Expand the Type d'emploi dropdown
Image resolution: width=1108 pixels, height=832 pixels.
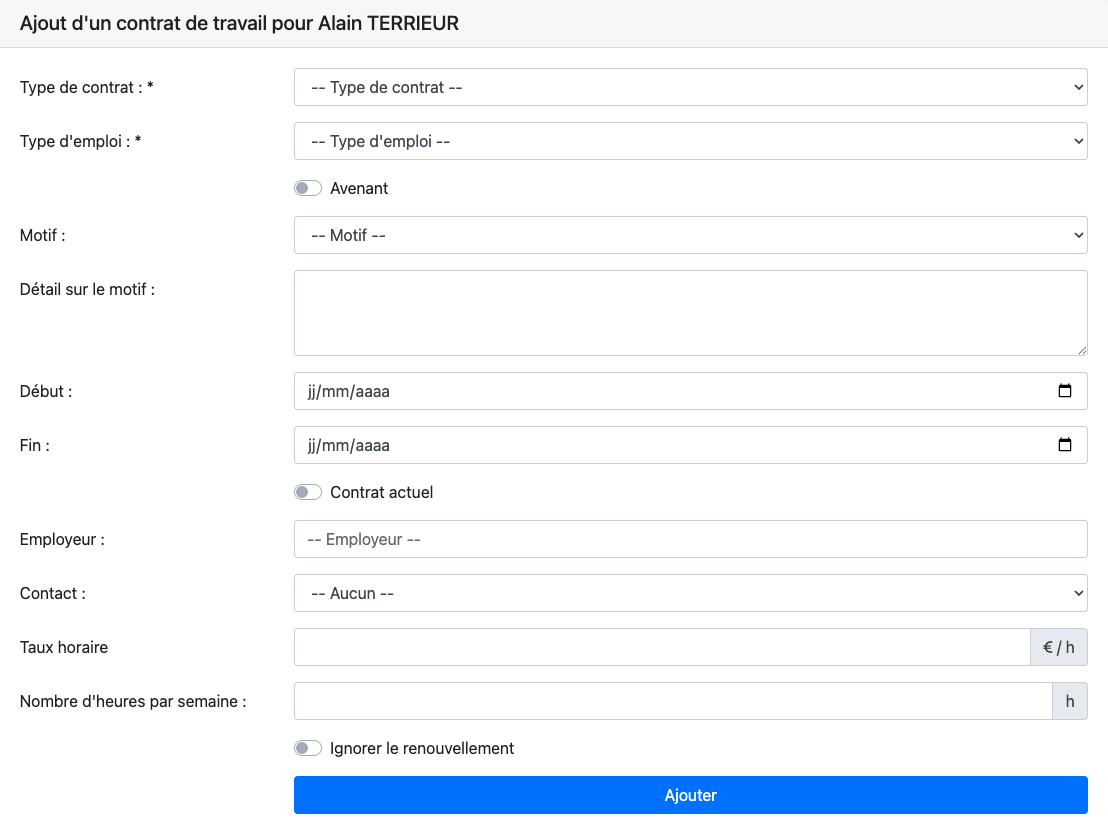coord(690,141)
